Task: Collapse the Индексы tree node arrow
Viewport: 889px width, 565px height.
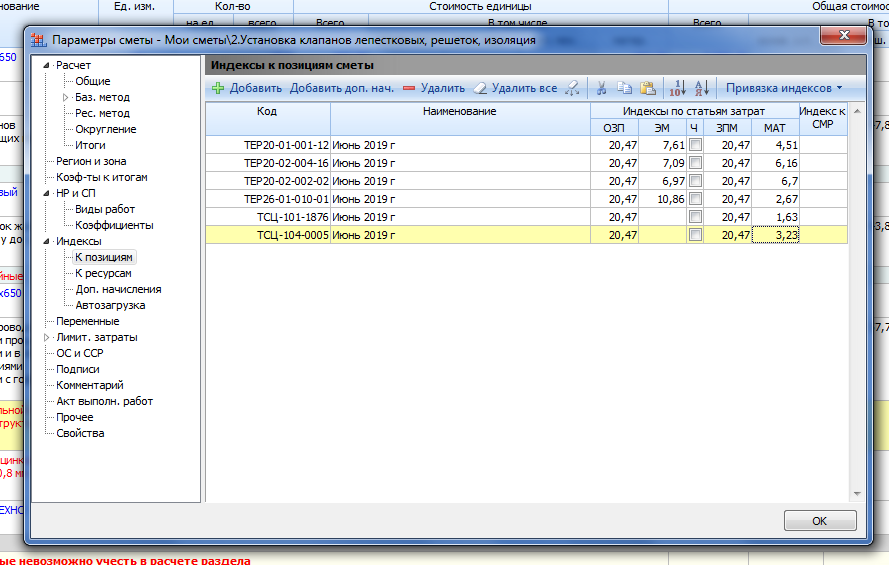Action: pyautogui.click(x=47, y=241)
